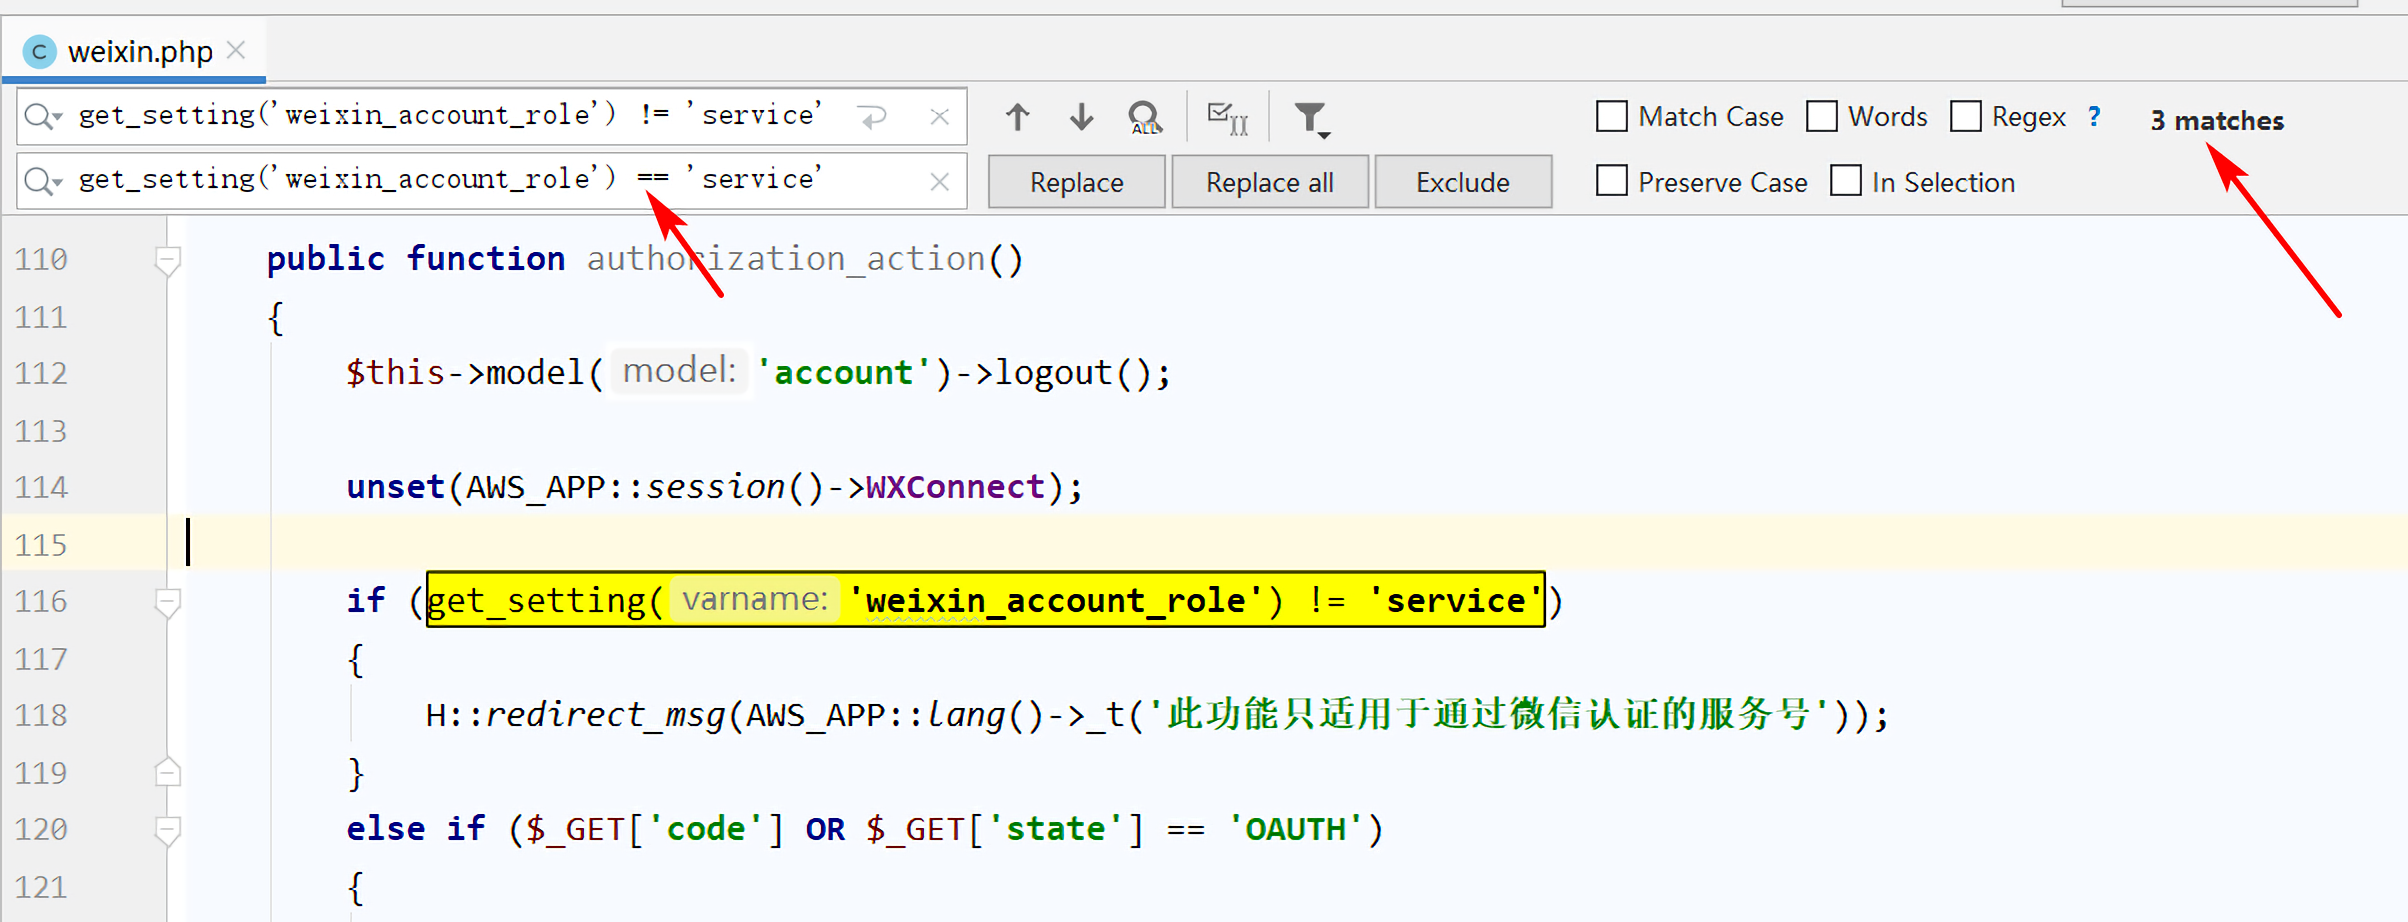Click Find All occurrences icon

point(1145,118)
